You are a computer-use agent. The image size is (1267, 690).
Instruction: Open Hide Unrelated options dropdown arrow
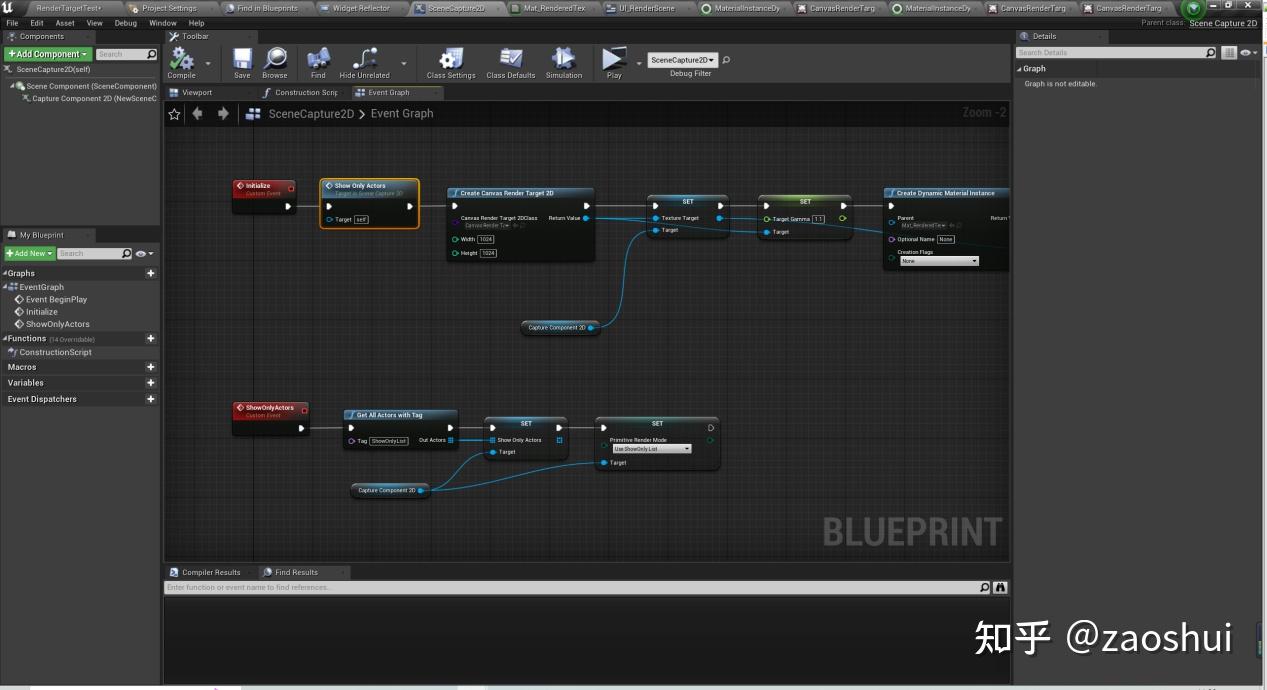(x=403, y=62)
